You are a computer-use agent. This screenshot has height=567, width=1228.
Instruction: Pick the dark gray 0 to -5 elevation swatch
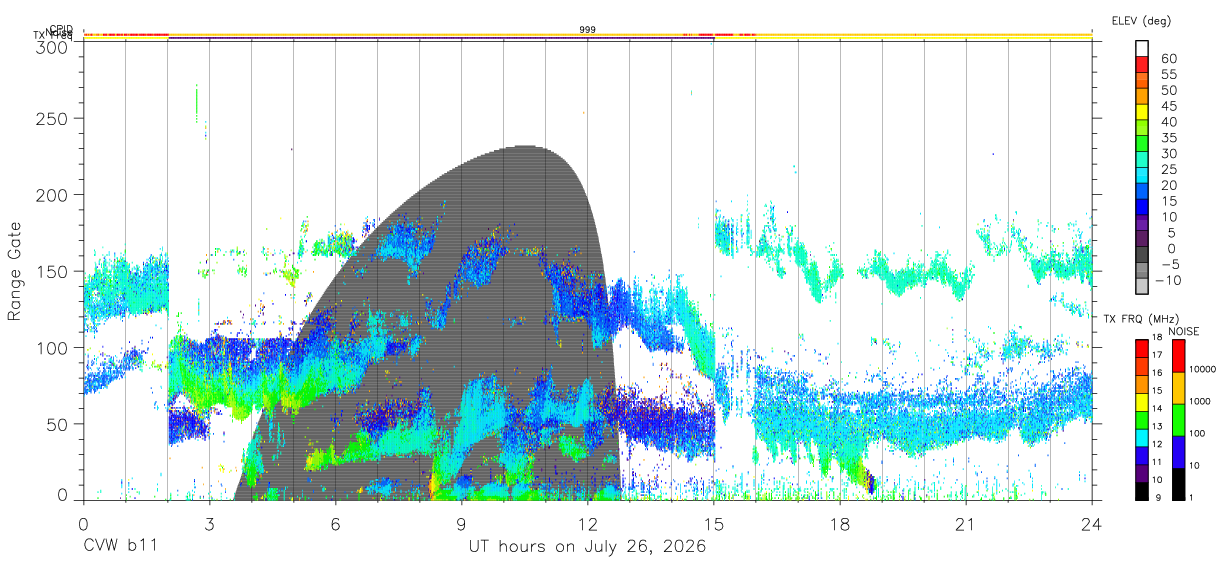click(x=1142, y=256)
